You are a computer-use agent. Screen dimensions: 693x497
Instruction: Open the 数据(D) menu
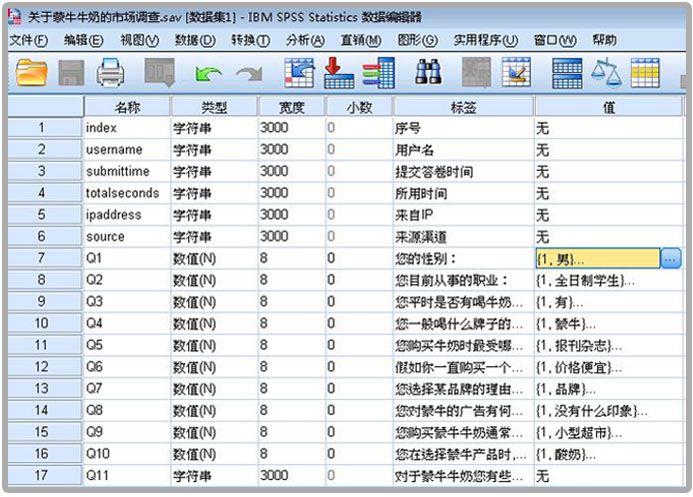pos(195,41)
